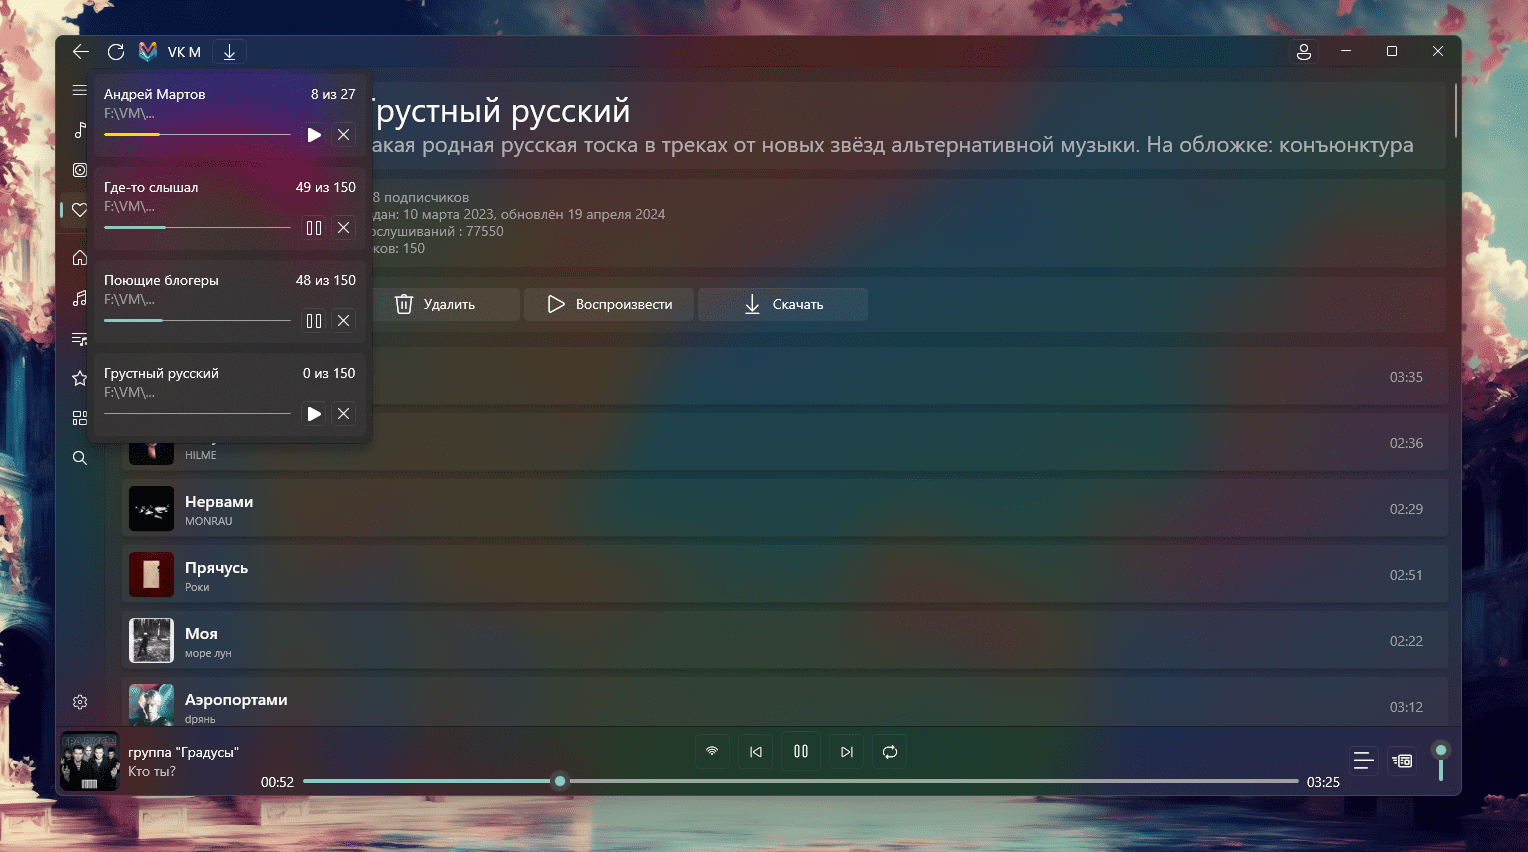Image resolution: width=1528 pixels, height=852 pixels.
Task: Open the double note library section
Action: (x=79, y=298)
